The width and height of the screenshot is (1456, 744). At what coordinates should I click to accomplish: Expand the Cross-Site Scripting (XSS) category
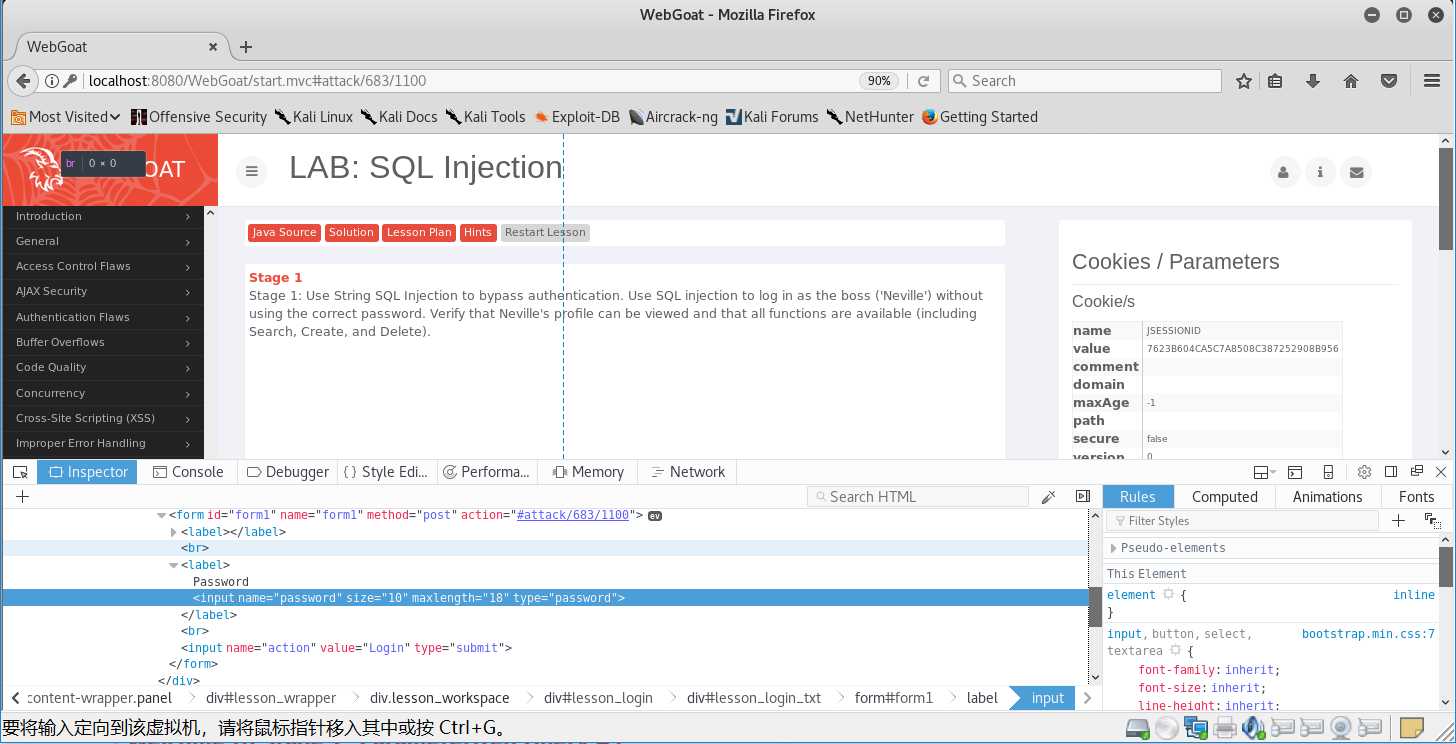tap(103, 418)
